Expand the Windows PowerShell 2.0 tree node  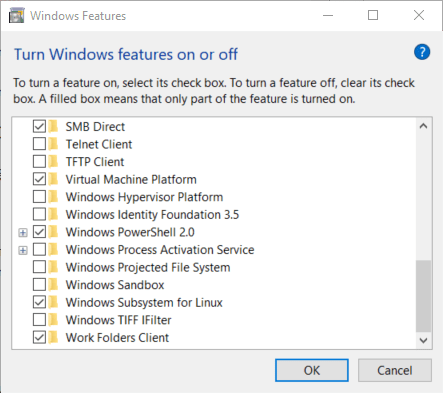[23, 232]
